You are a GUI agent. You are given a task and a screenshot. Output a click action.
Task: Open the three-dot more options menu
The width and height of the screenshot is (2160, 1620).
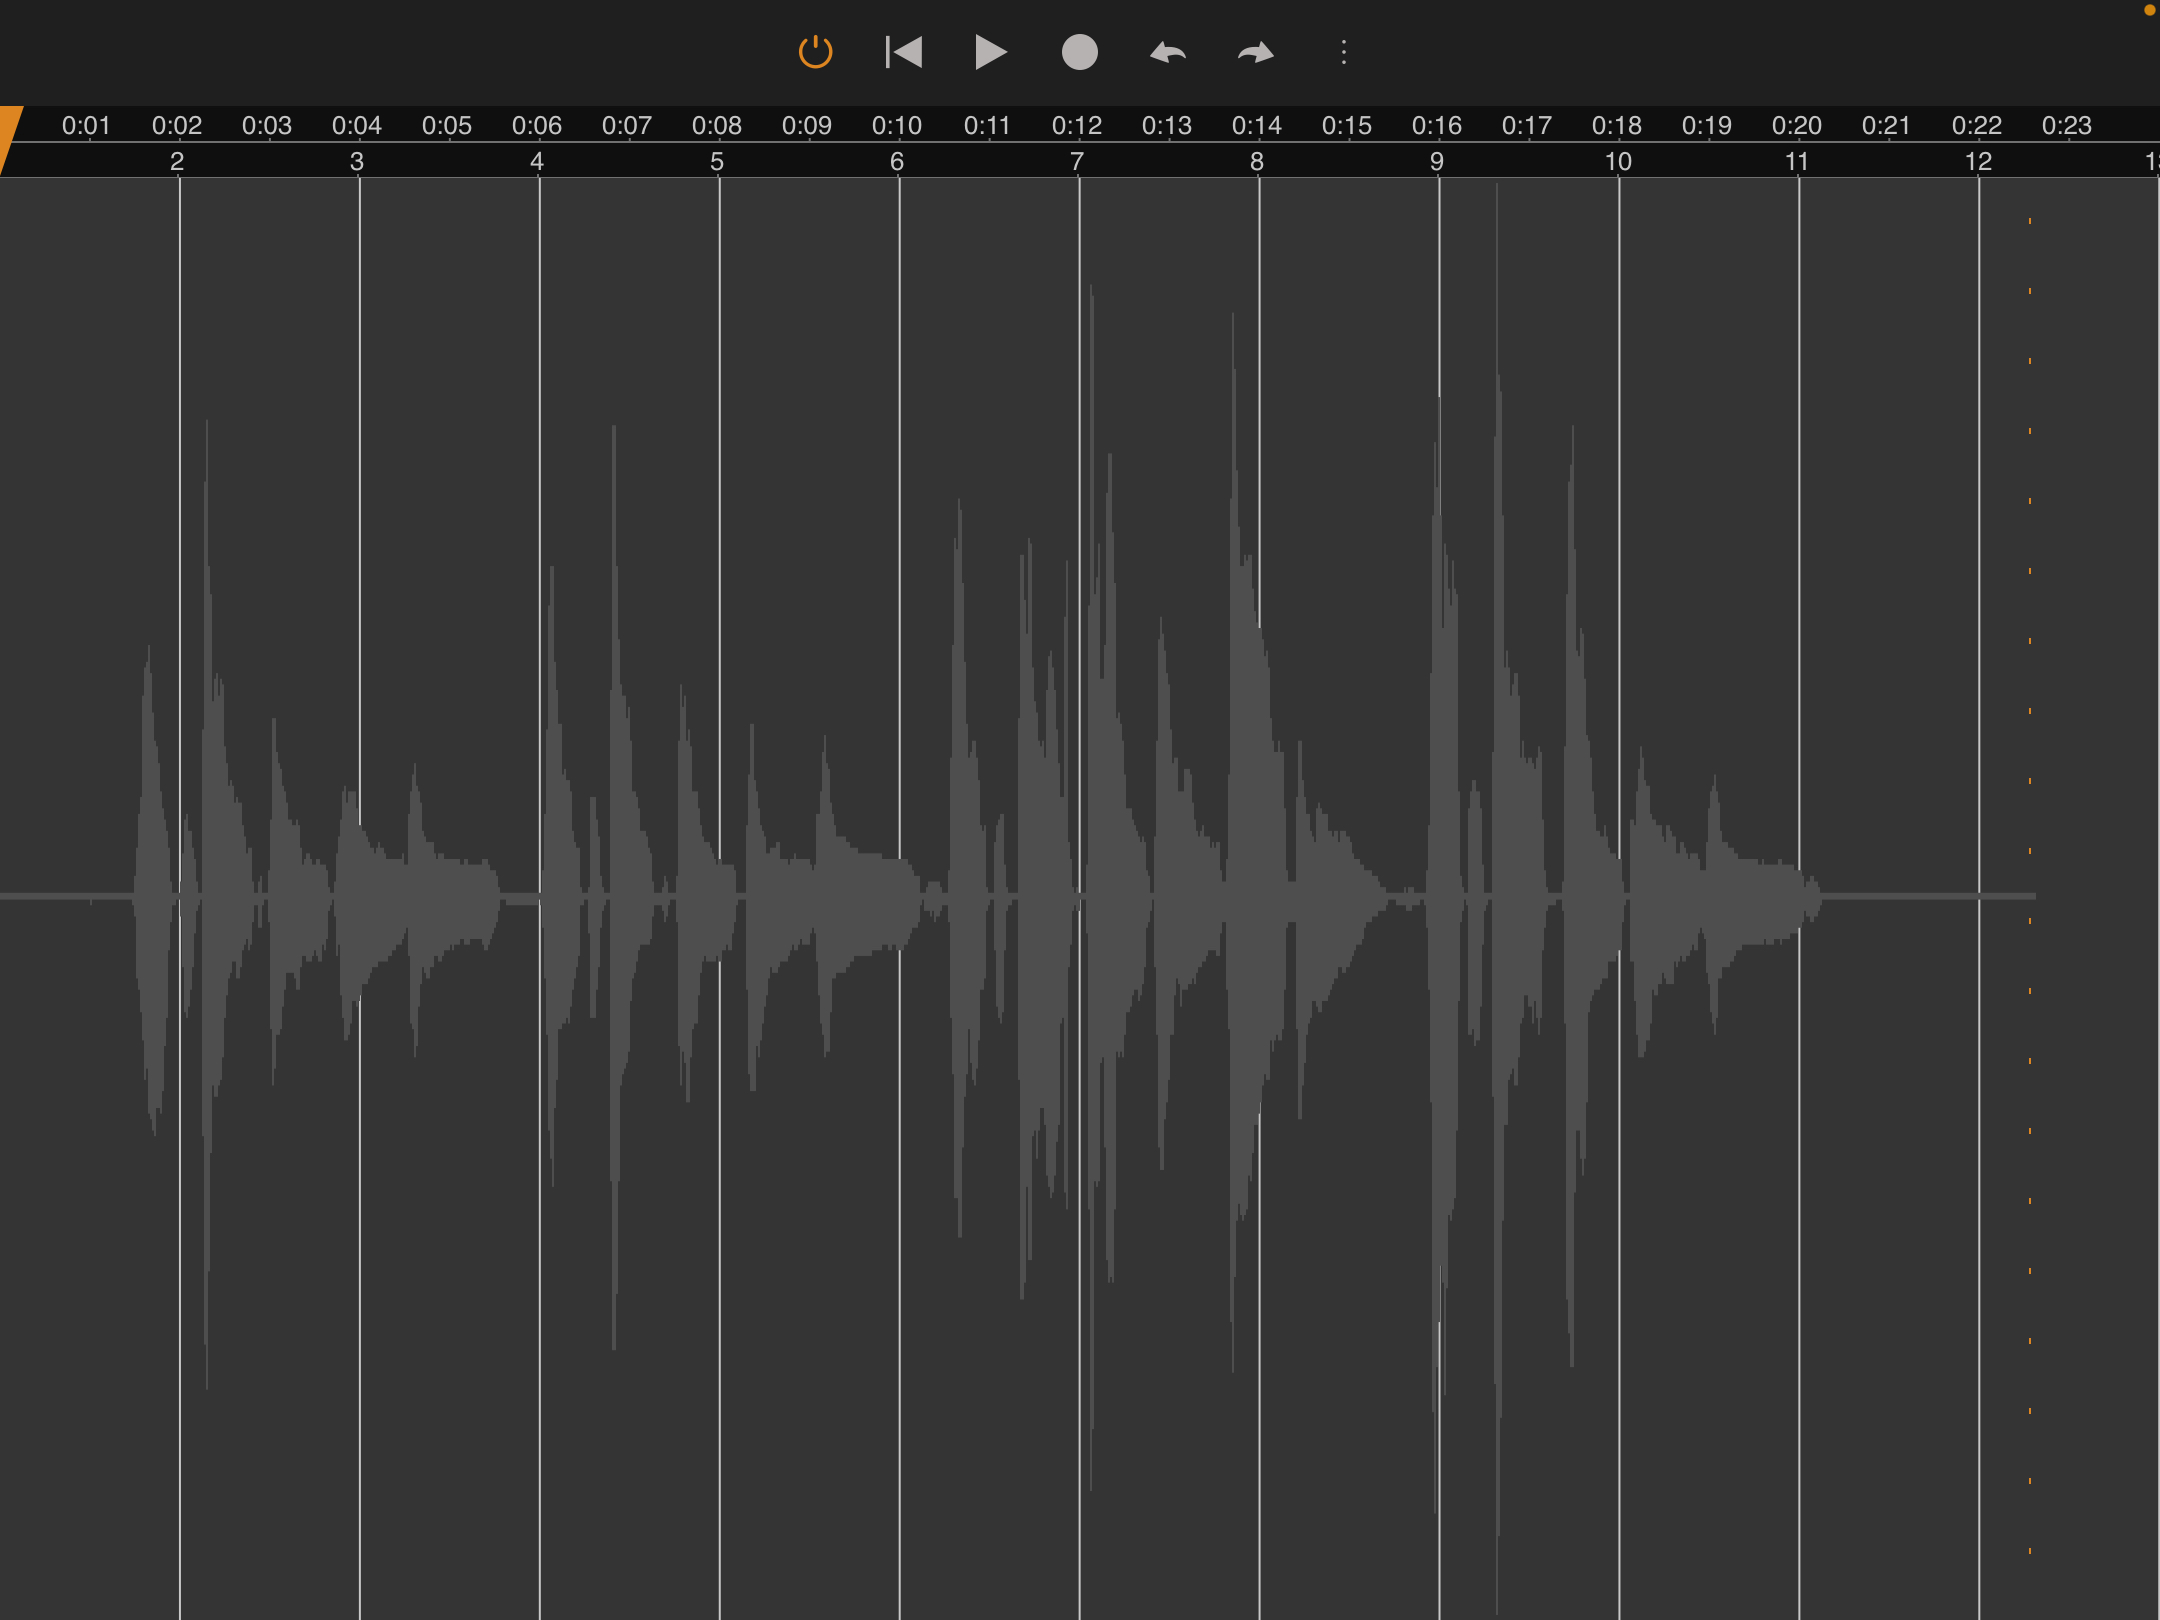pos(1343,52)
